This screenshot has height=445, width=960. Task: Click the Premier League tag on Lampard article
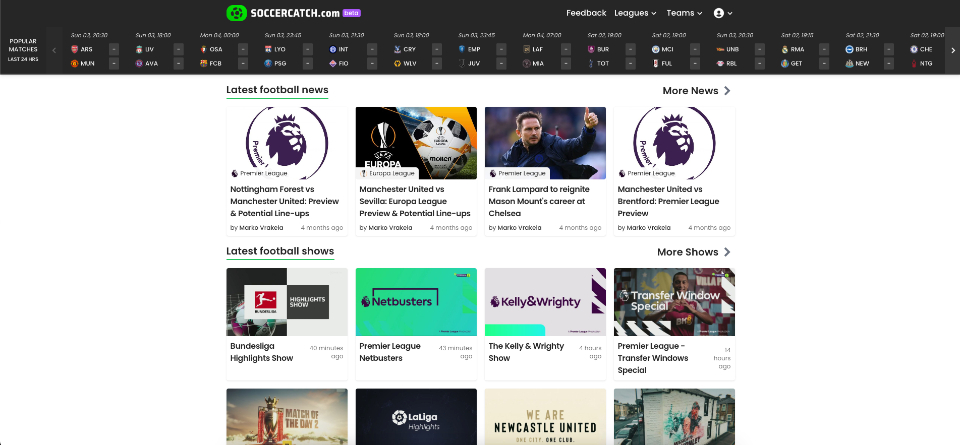tap(517, 173)
